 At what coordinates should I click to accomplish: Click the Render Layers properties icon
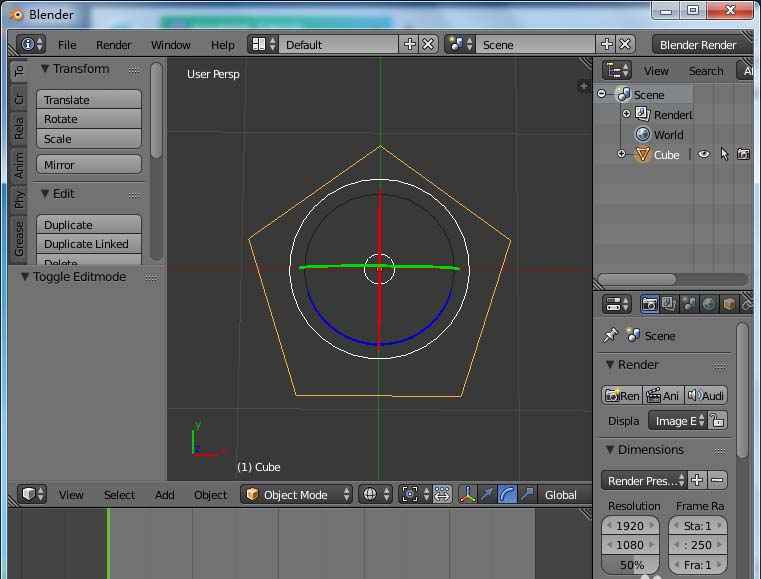click(669, 304)
